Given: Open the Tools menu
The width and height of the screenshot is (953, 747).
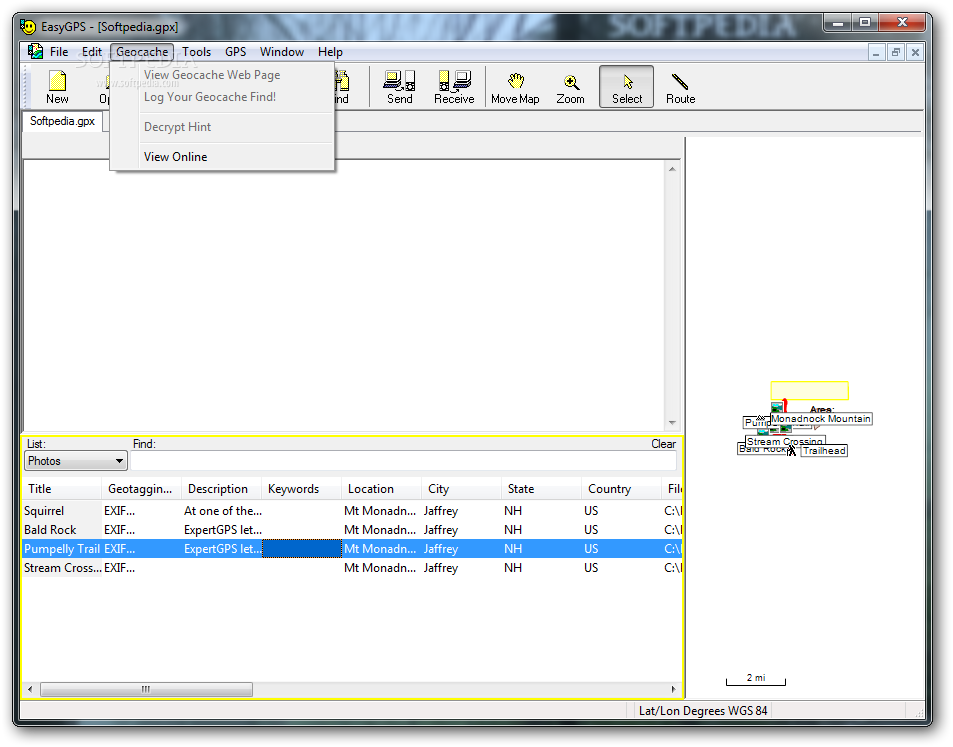Looking at the screenshot, I should click(196, 52).
